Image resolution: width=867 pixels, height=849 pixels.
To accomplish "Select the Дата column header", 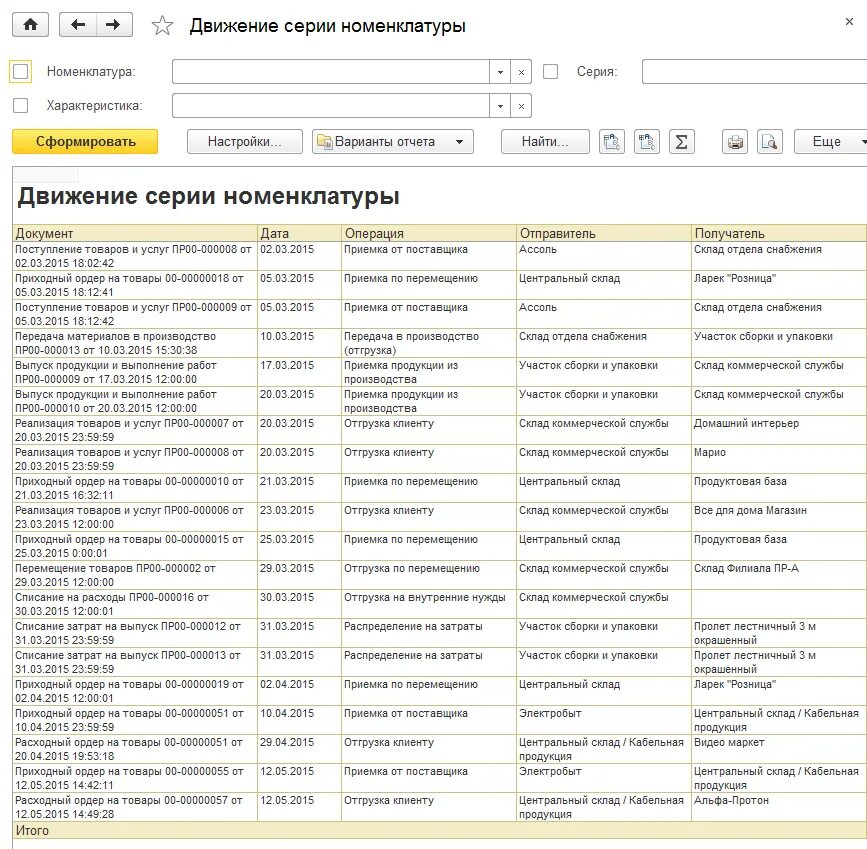I will tap(299, 233).
